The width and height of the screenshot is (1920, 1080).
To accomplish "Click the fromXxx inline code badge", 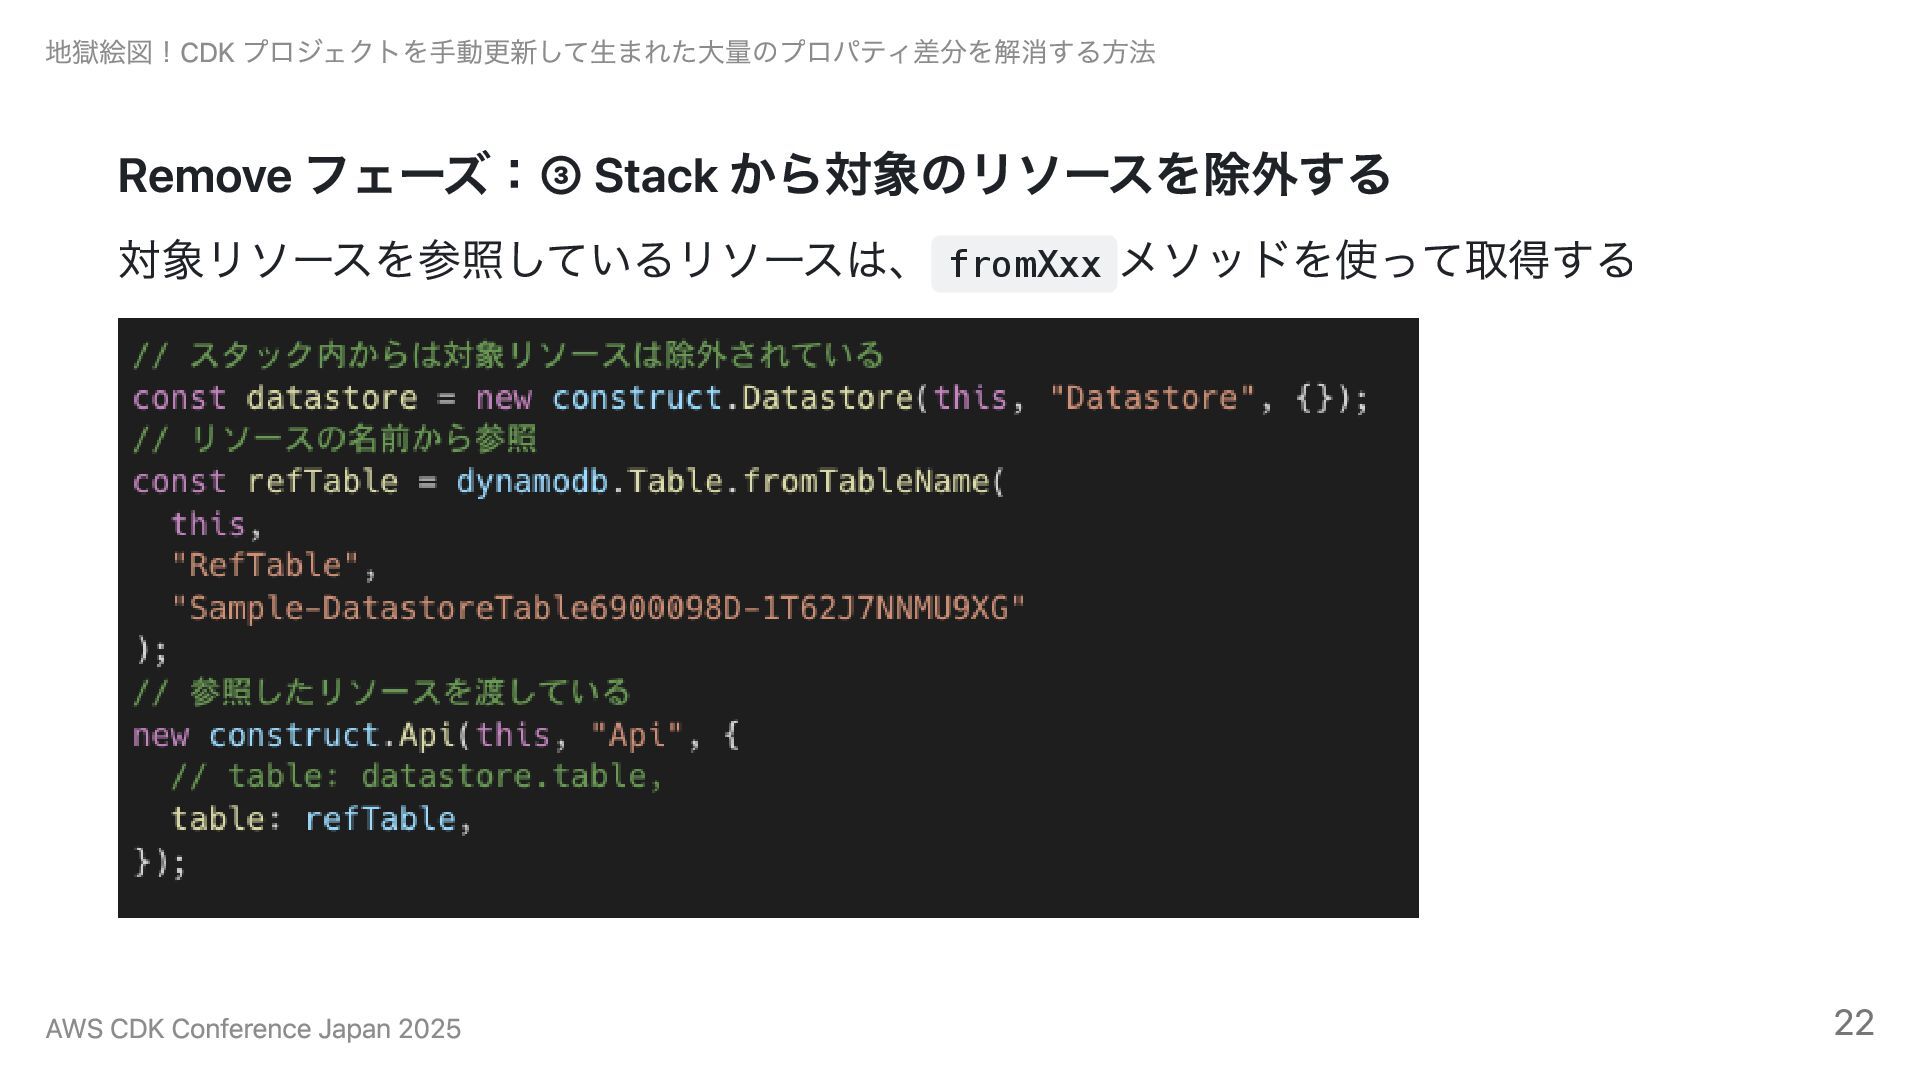I will [x=1023, y=264].
